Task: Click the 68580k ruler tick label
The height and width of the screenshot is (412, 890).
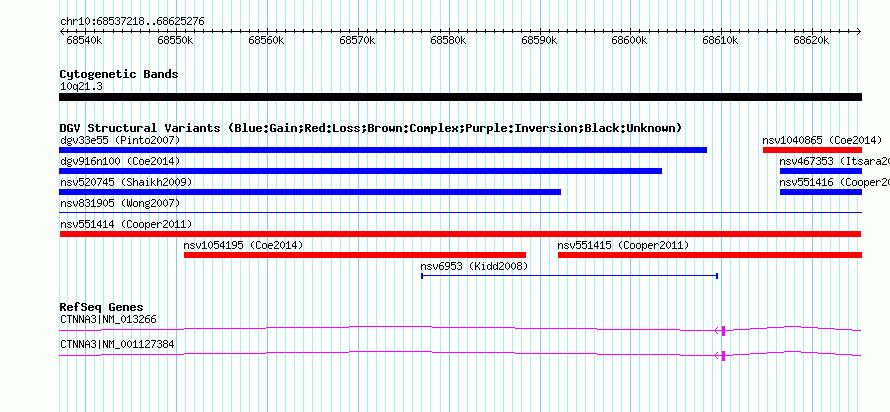Action: click(x=448, y=41)
